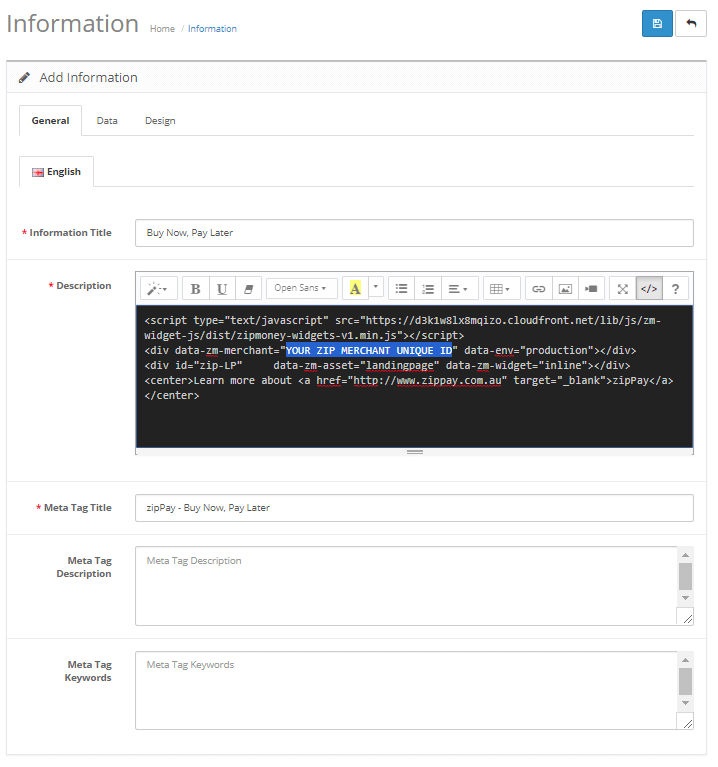Click the insert picture icon

(x=565, y=289)
